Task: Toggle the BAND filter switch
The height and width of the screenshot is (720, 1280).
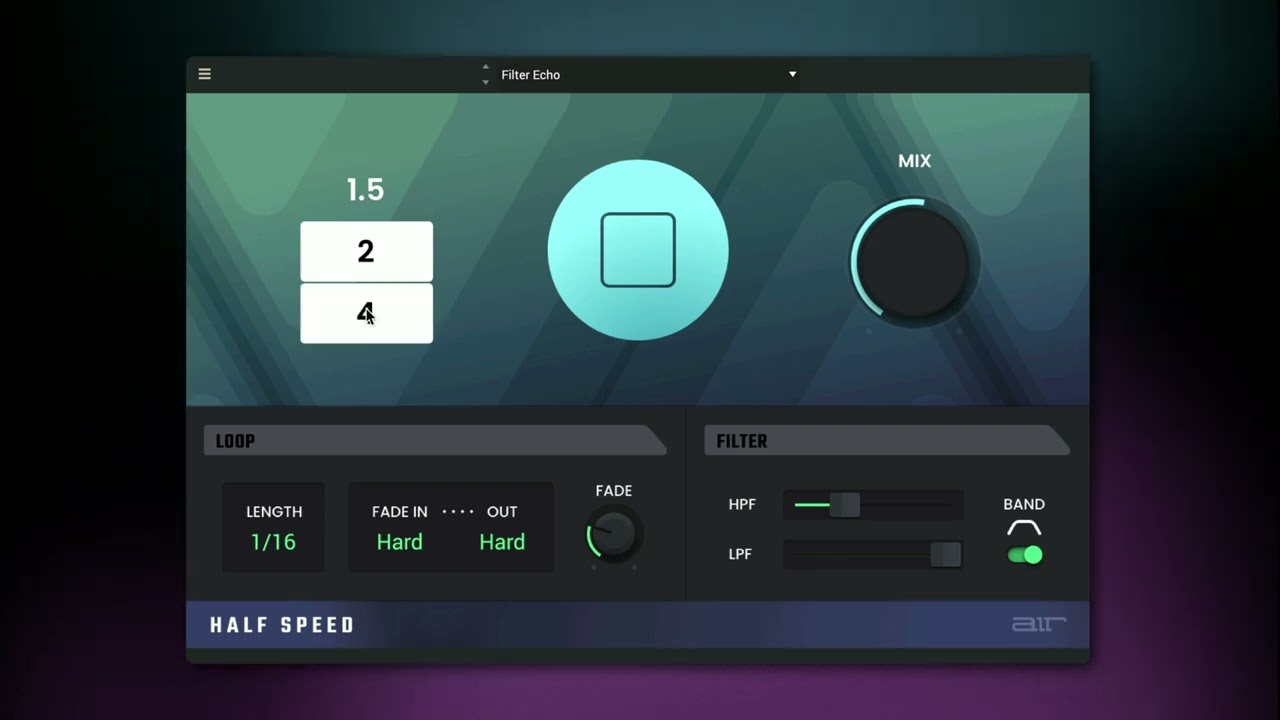Action: click(x=1025, y=555)
